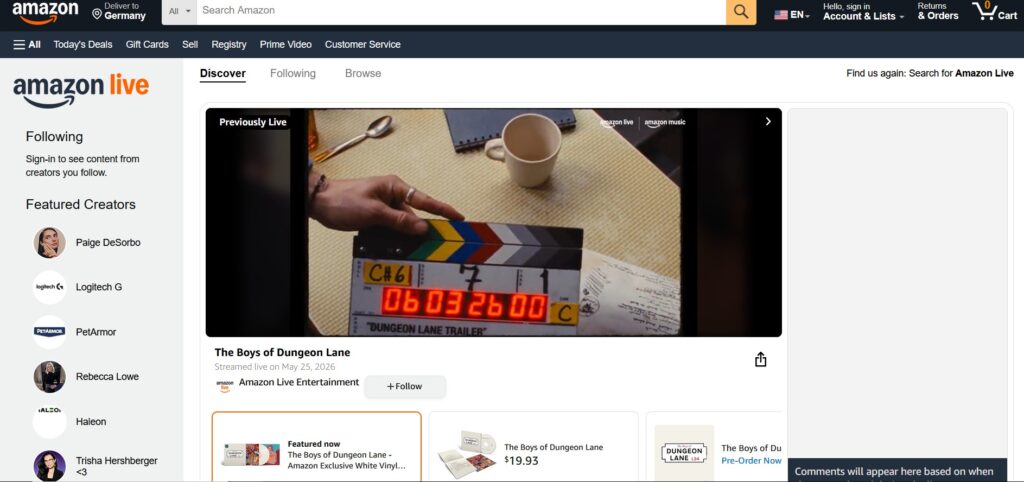The width and height of the screenshot is (1024, 482).
Task: Open Trisha Hershberger's avatar
Action: pos(50,466)
